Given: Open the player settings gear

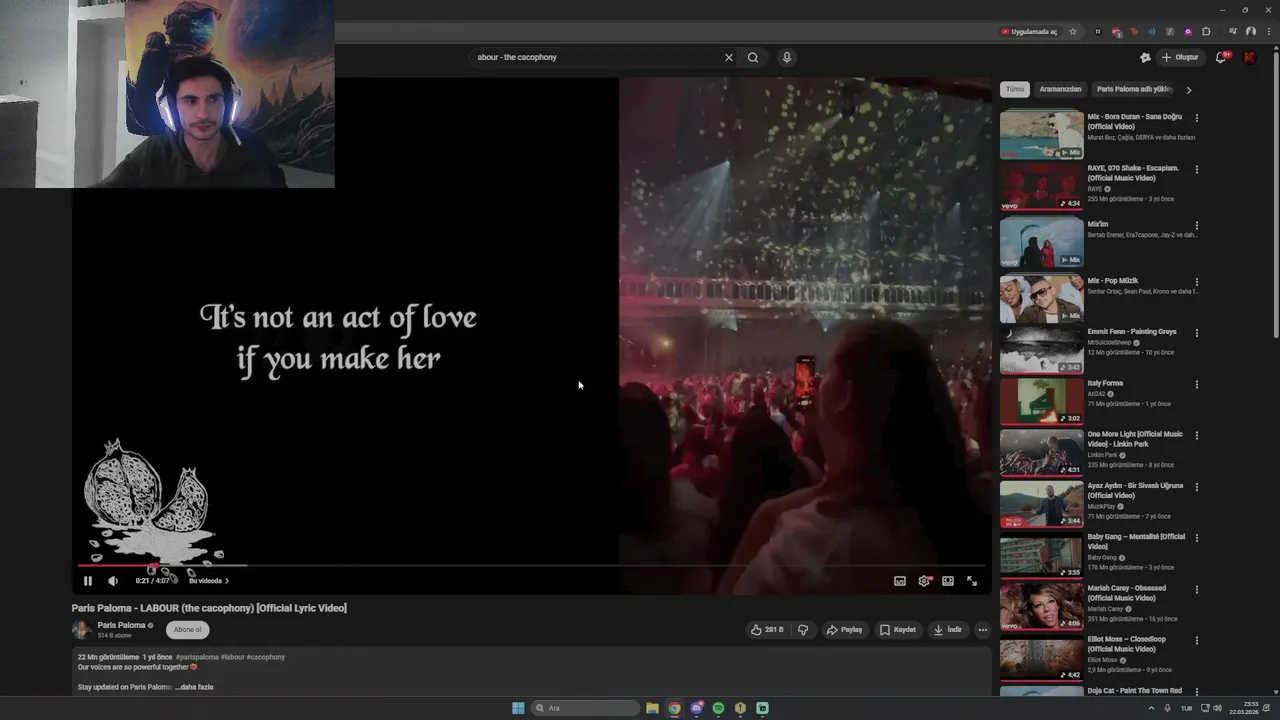Looking at the screenshot, I should tap(924, 581).
